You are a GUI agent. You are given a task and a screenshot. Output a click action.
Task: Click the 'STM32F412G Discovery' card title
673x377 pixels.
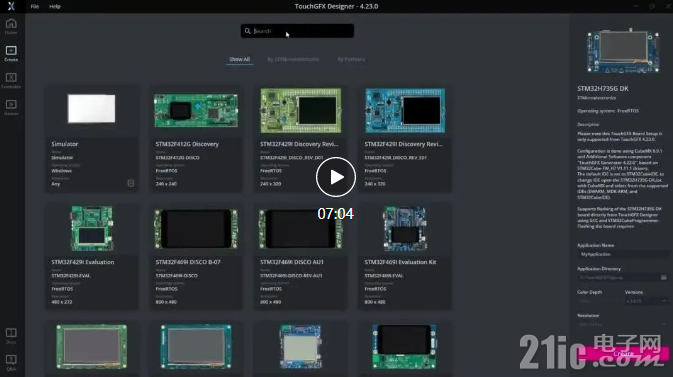pos(187,144)
